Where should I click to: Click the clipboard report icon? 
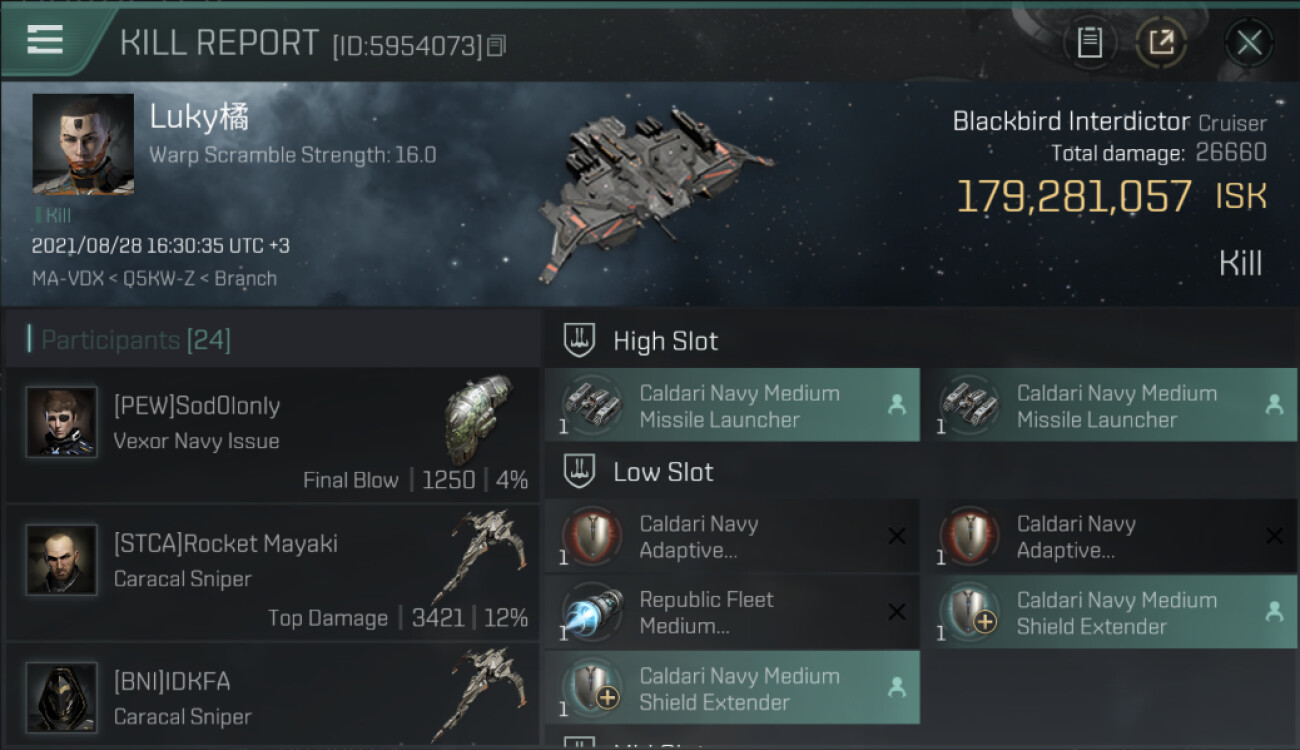tap(1089, 42)
